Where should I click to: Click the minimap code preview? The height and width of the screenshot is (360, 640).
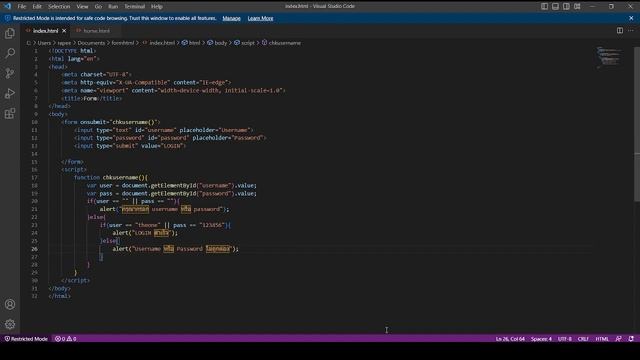pos(610,58)
